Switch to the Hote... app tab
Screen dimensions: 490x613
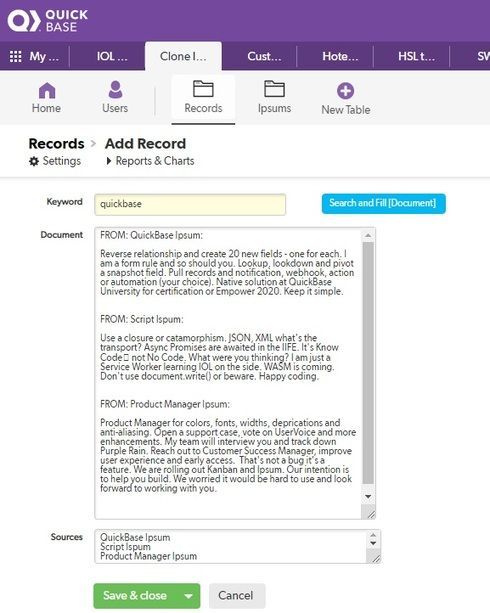[x=340, y=57]
